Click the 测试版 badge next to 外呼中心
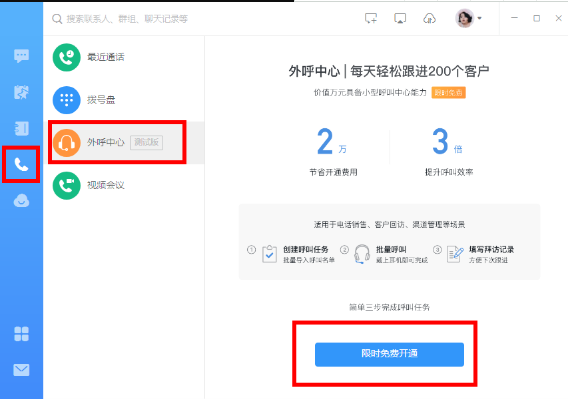568x399 pixels. coord(146,142)
